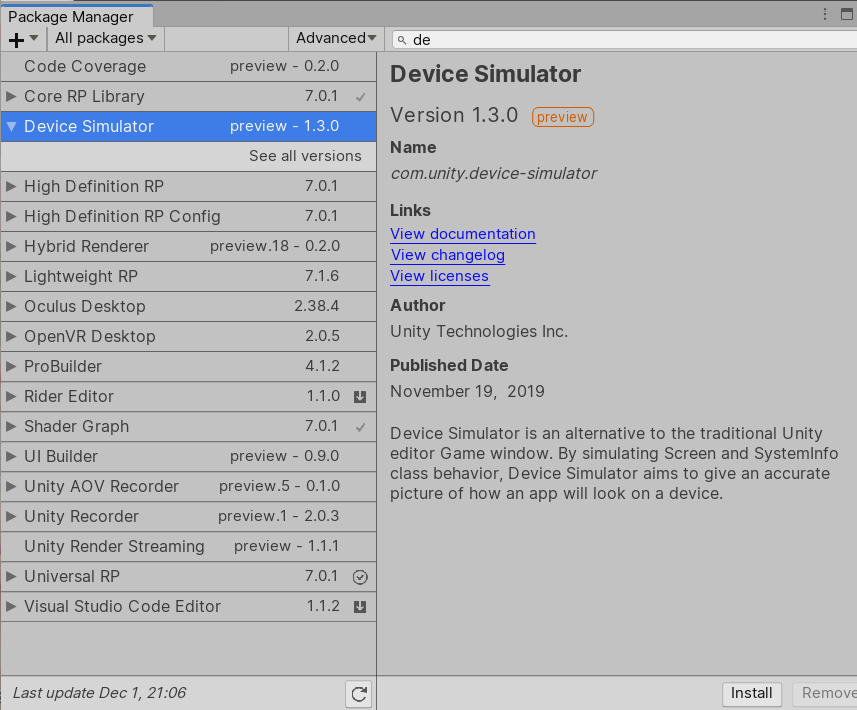Select the Code Coverage package
The image size is (857, 710).
coord(189,67)
